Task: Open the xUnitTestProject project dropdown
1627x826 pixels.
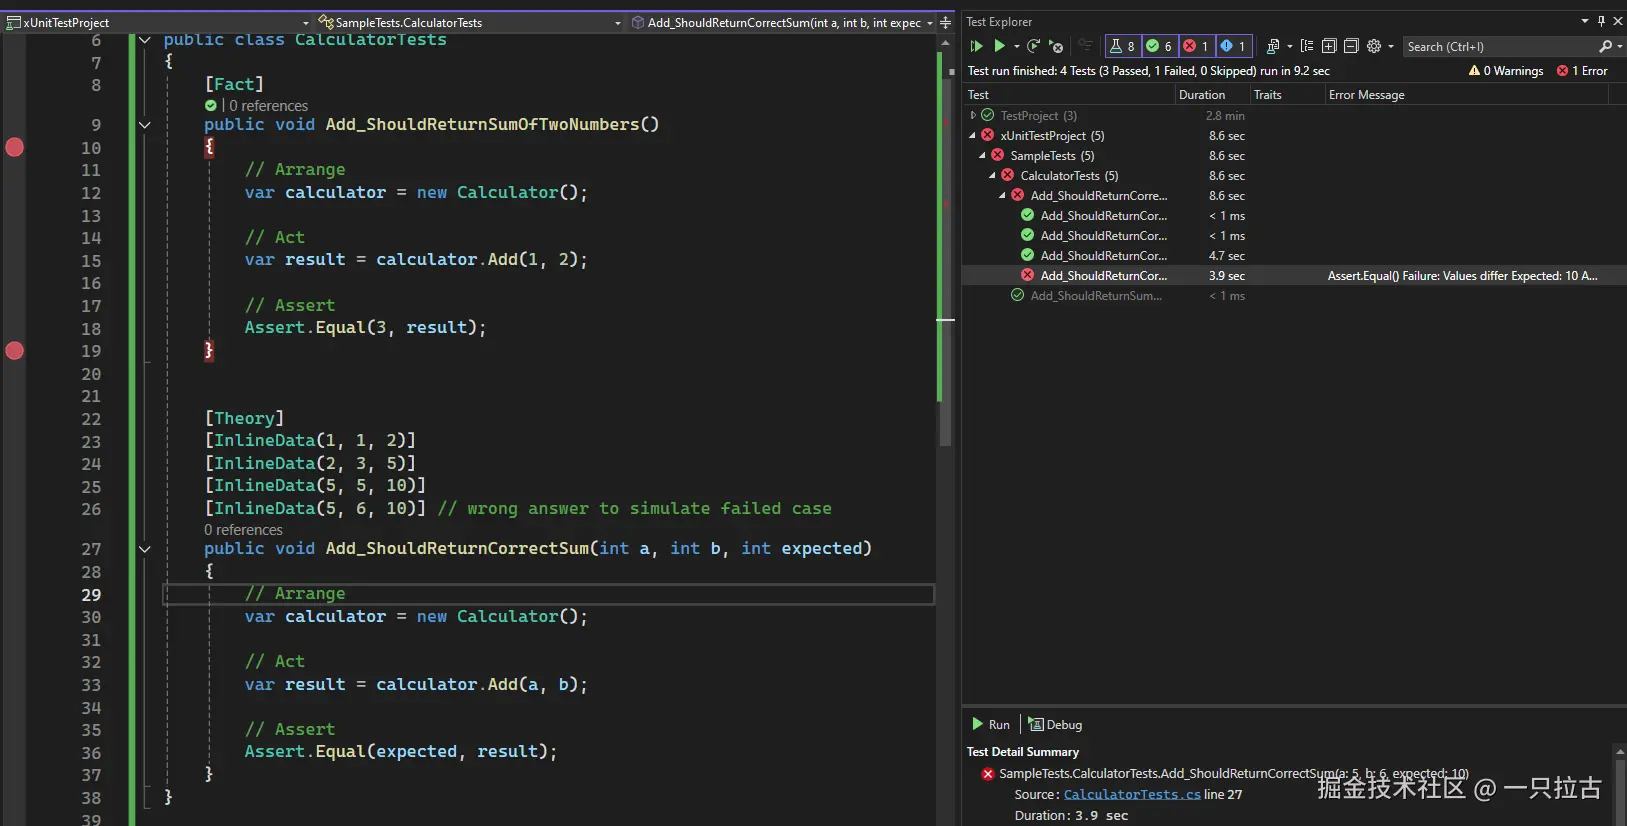Action: (306, 22)
